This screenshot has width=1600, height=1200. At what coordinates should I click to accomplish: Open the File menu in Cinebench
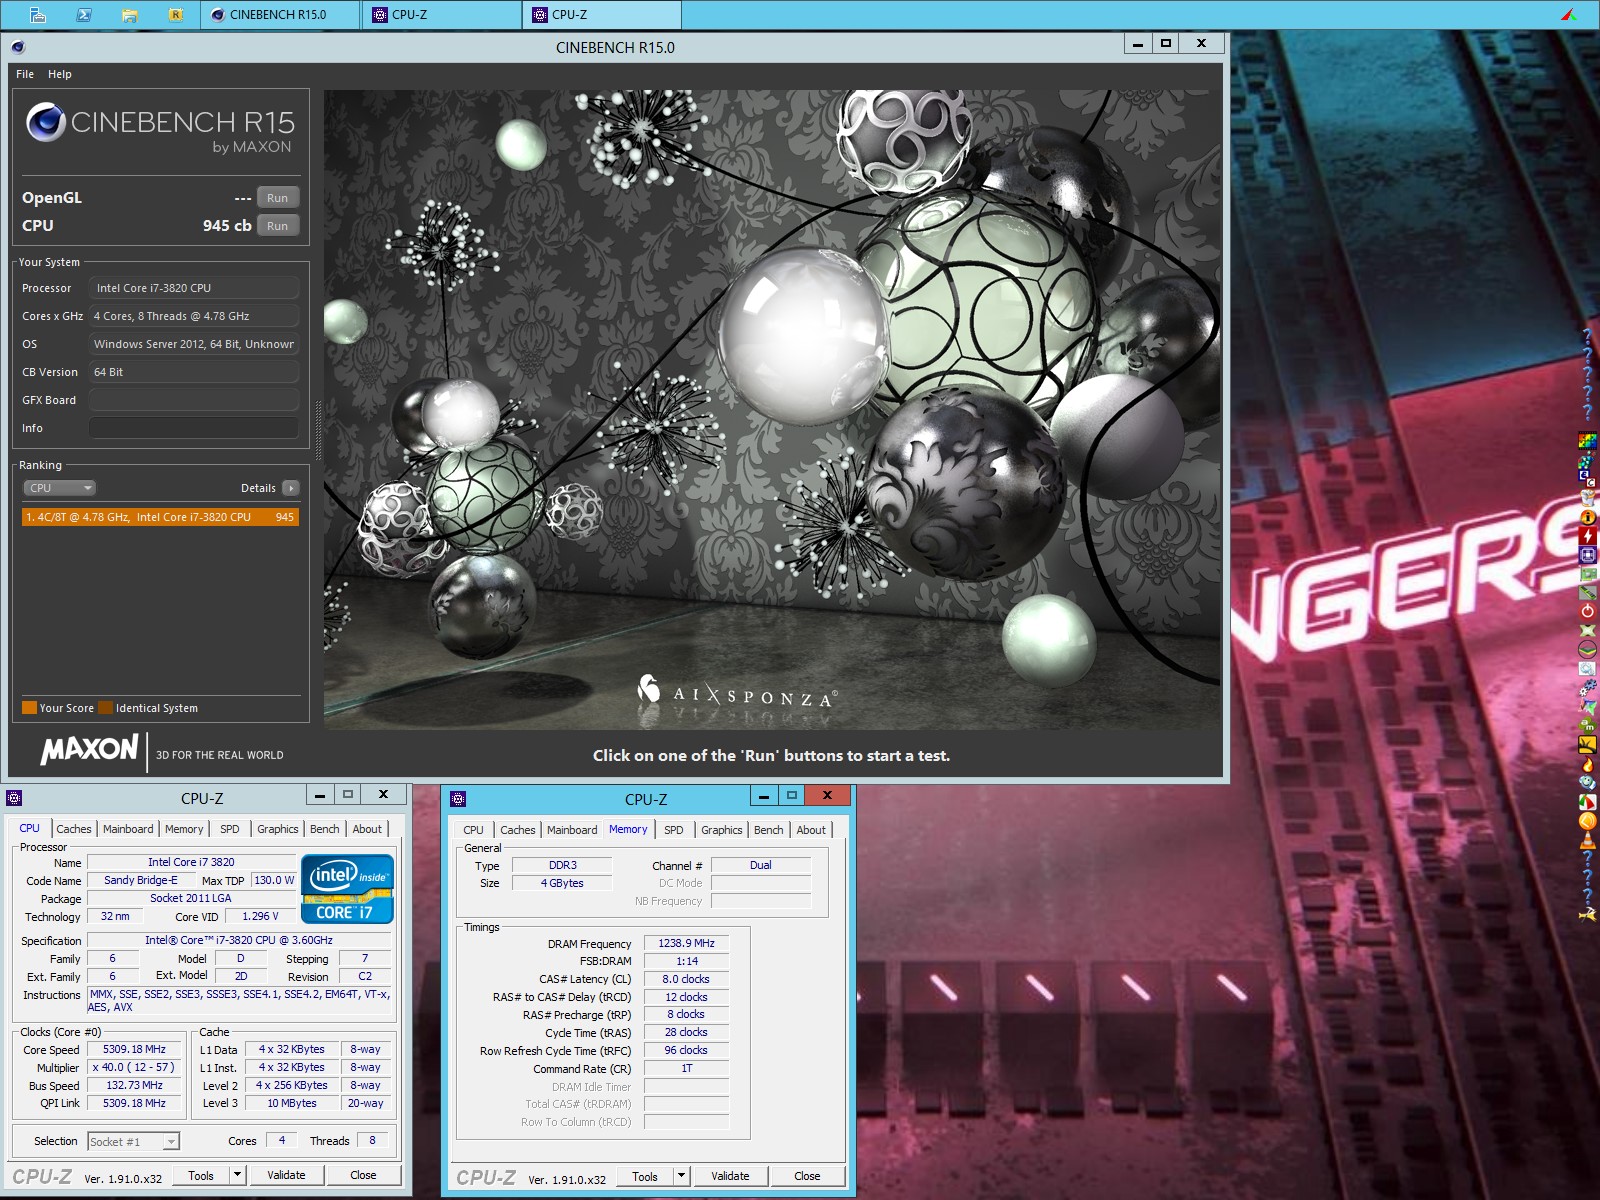25,74
